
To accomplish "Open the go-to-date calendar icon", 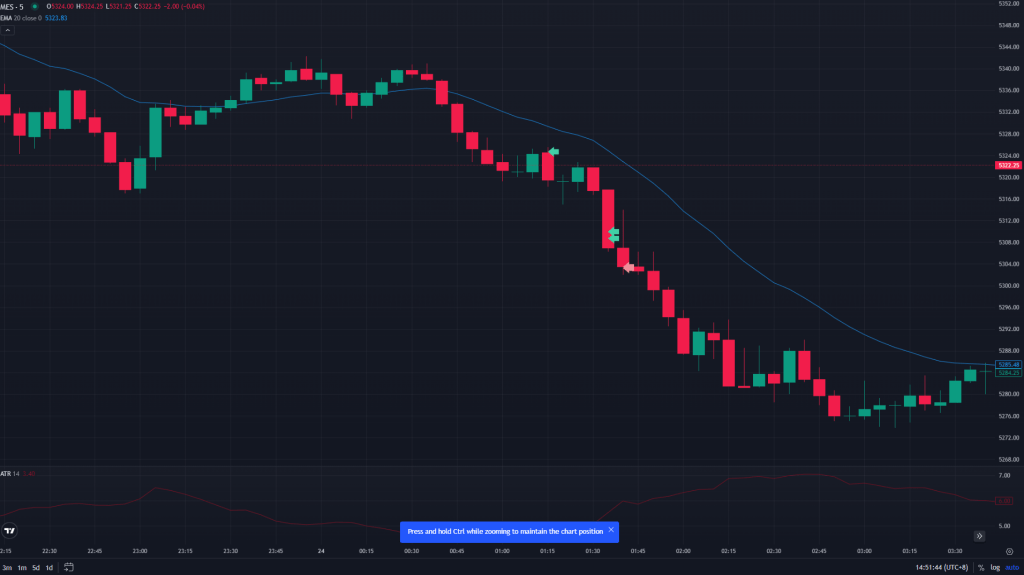I will pyautogui.click(x=69, y=567).
